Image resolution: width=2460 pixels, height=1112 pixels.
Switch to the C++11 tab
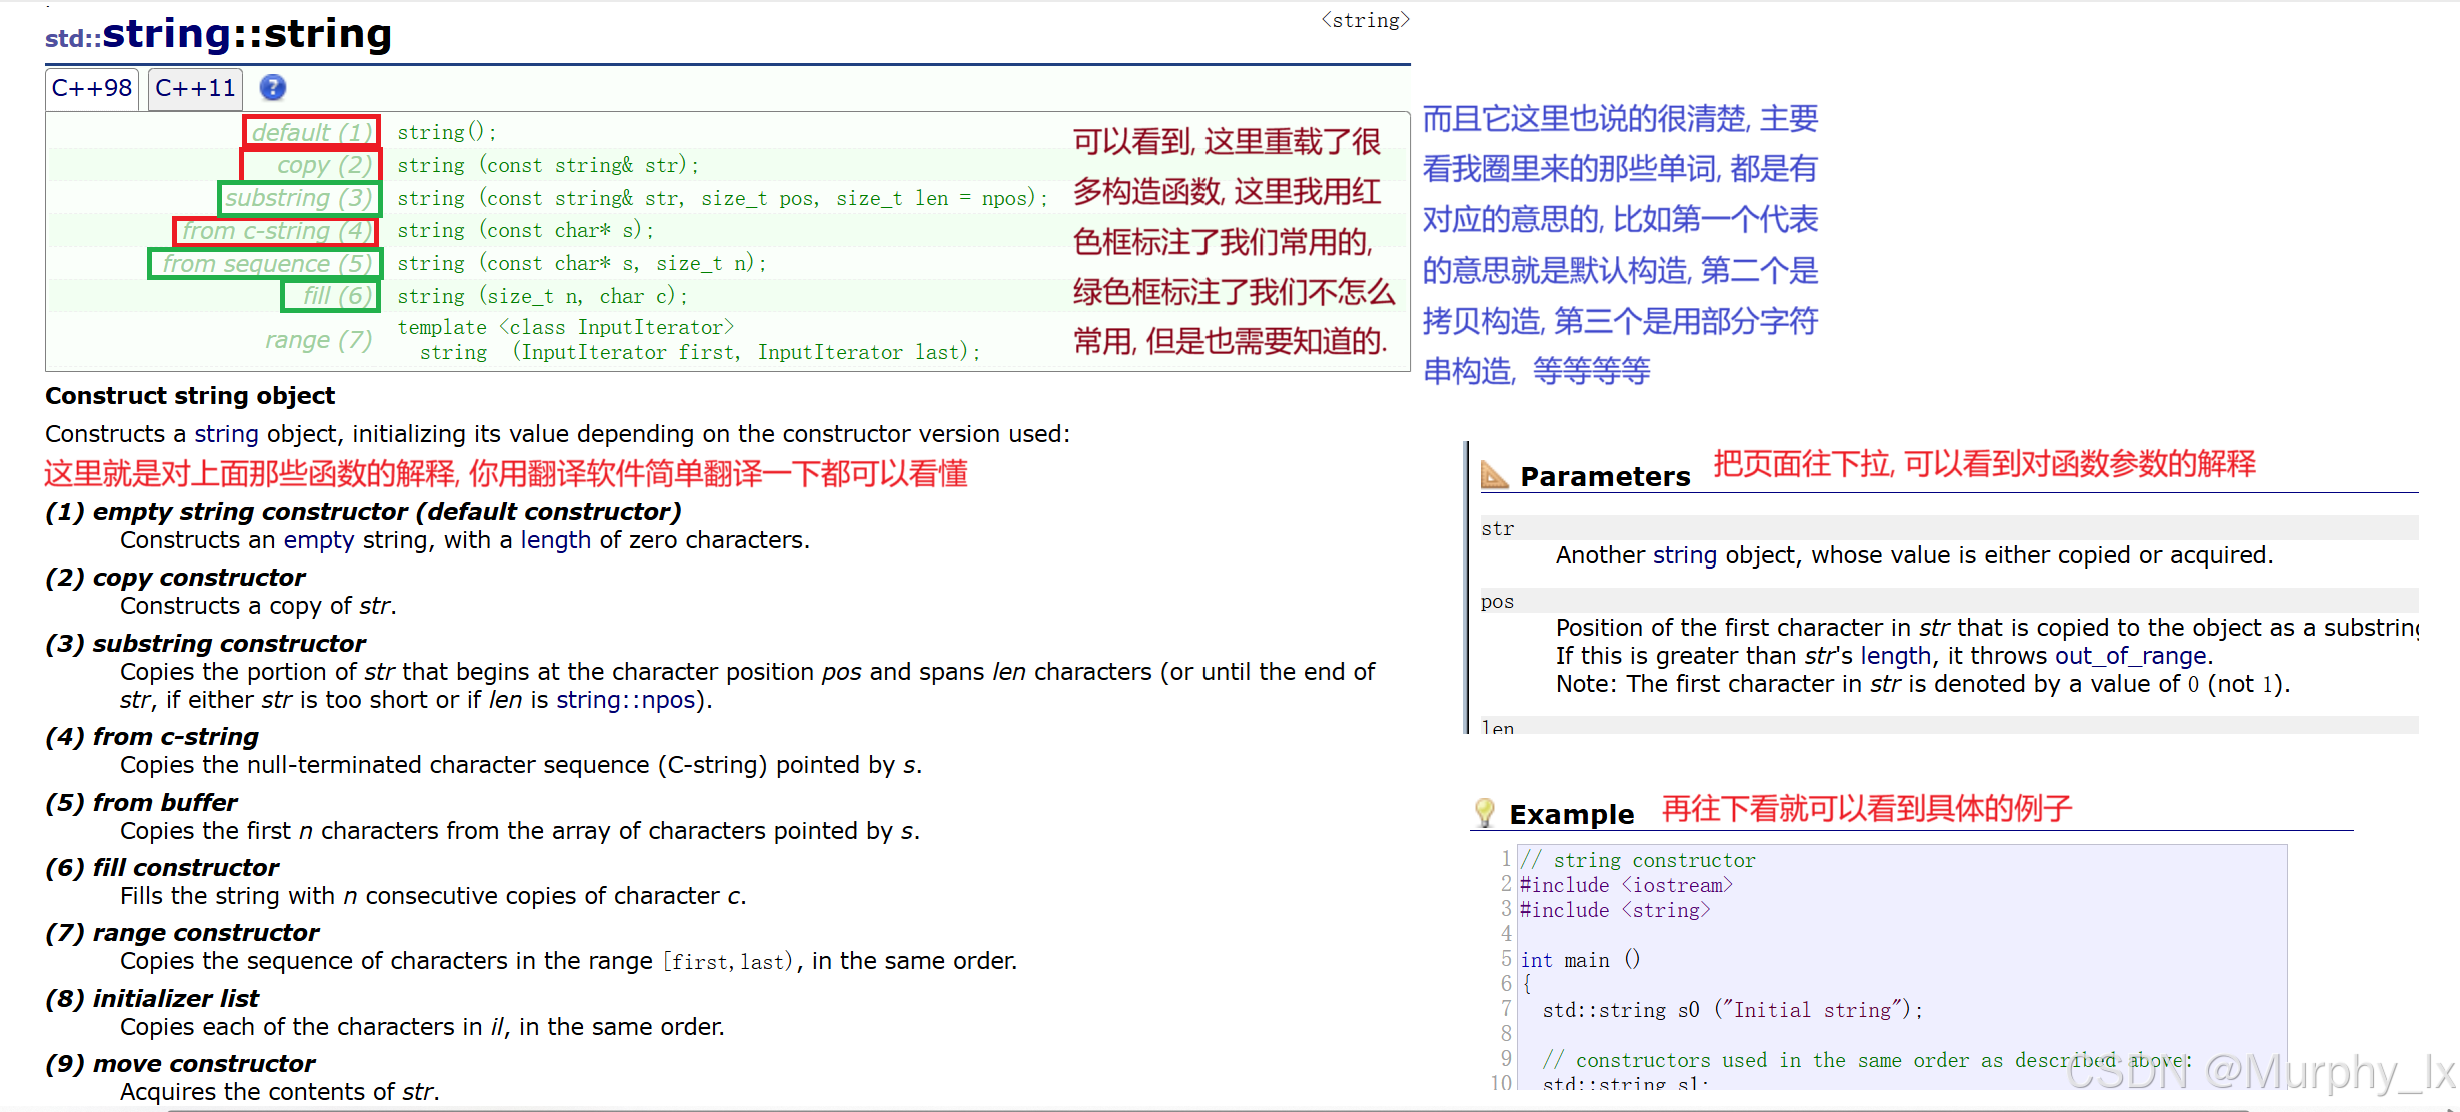tap(195, 88)
